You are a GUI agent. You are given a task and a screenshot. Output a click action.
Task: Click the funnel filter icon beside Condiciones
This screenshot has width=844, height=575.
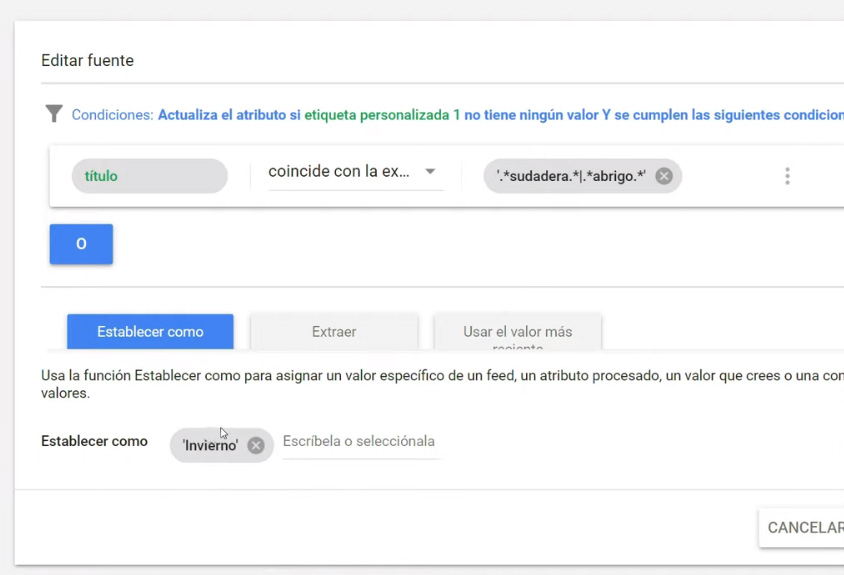[54, 114]
